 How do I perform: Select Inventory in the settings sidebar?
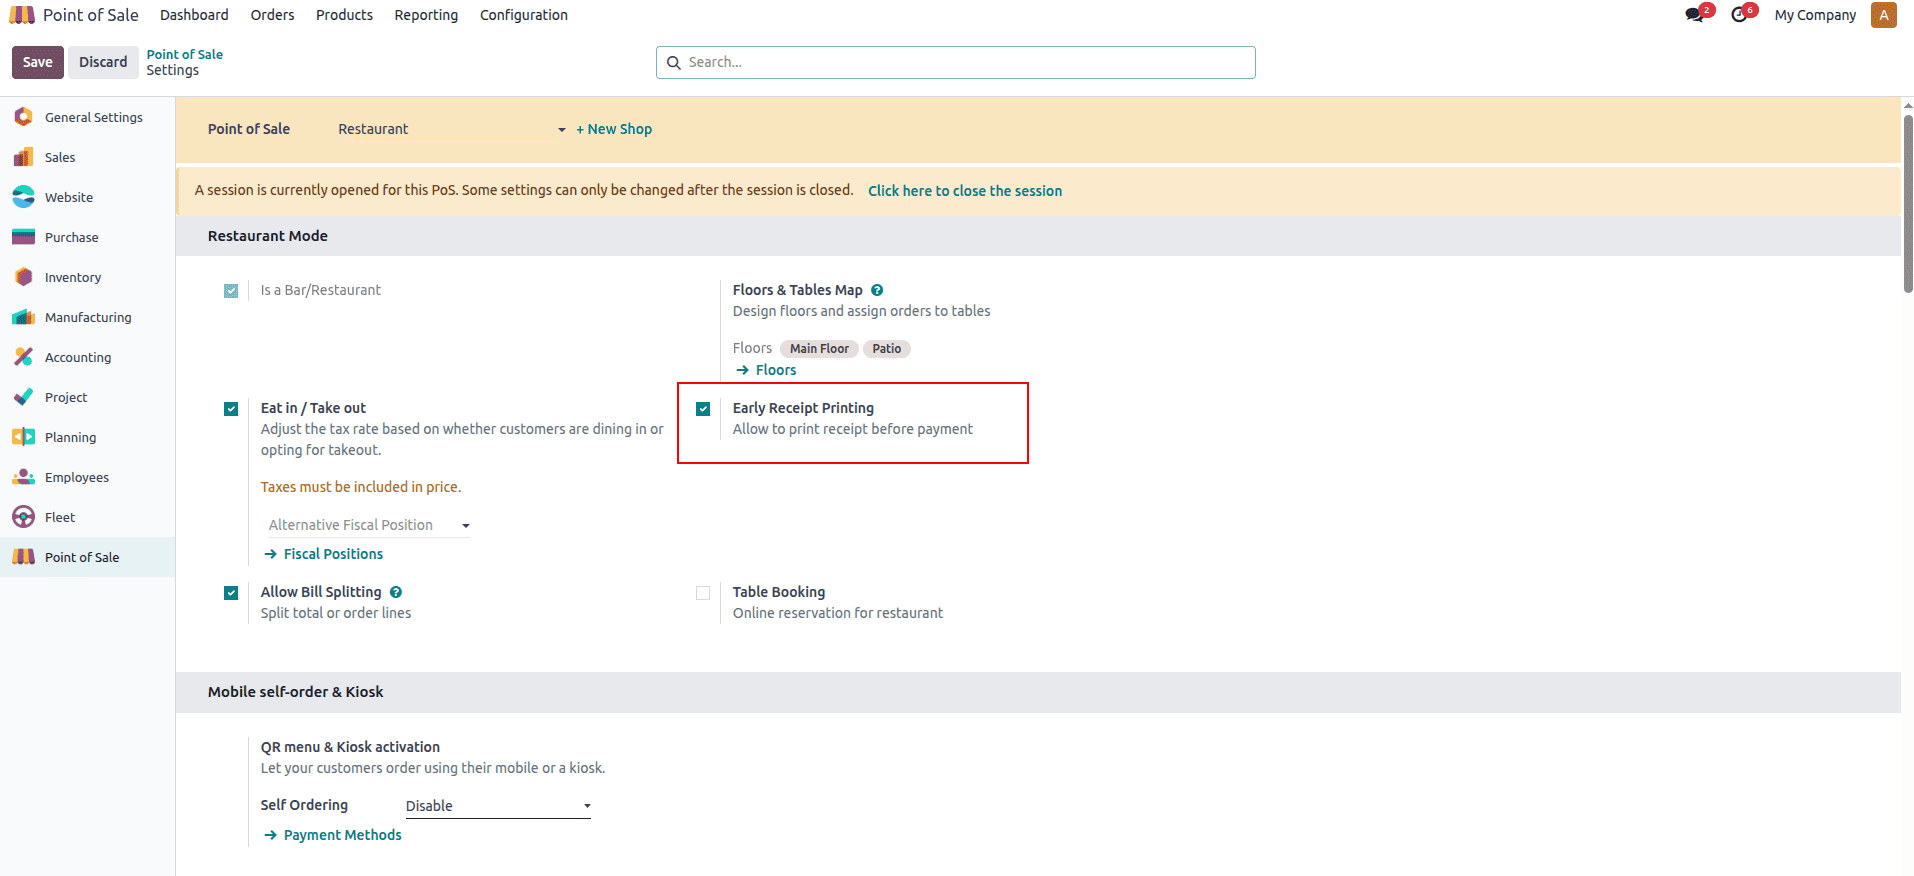click(87, 277)
